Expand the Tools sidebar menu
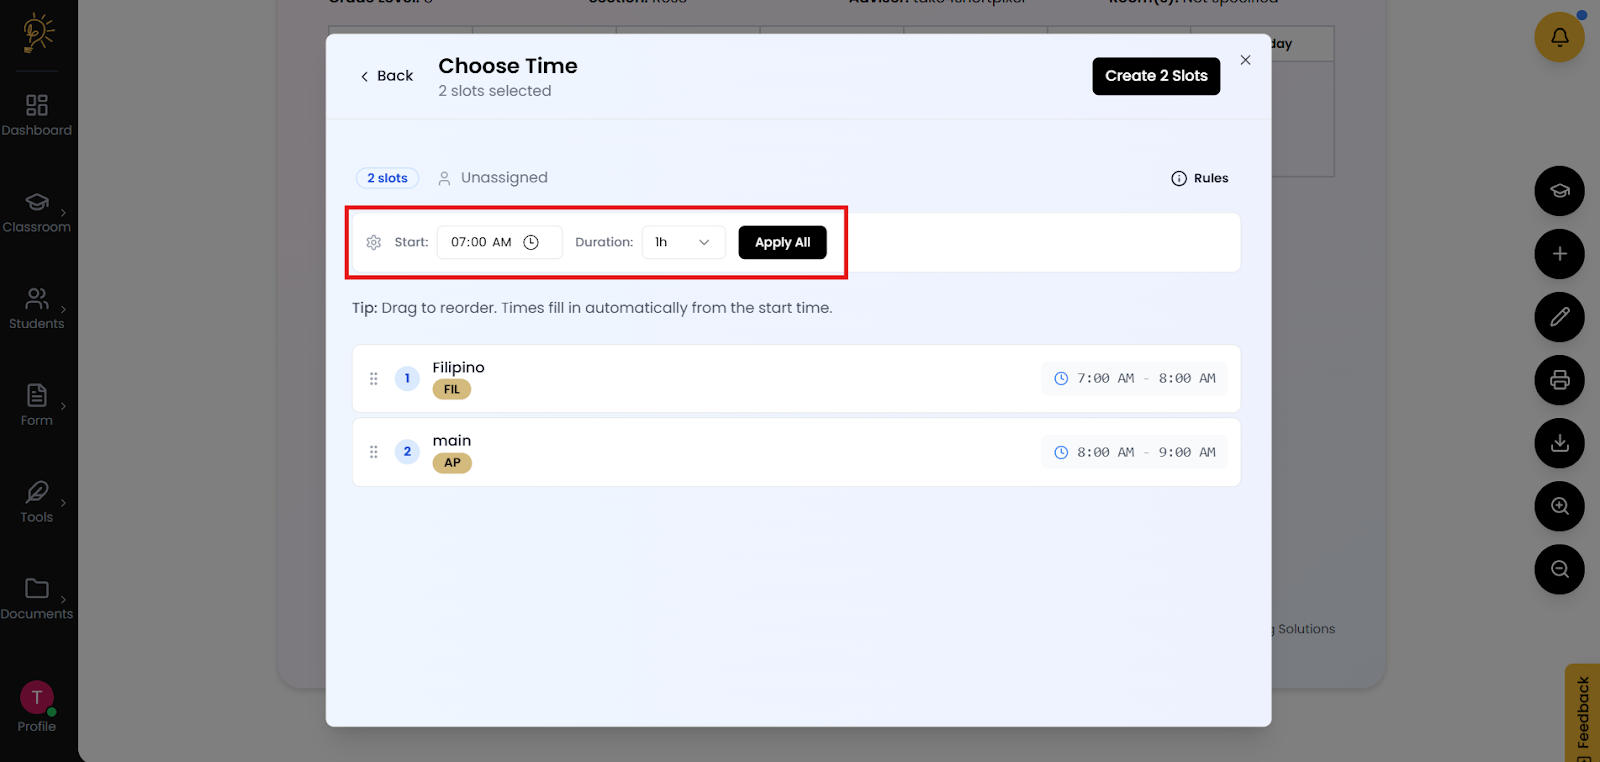1600x762 pixels. [x=37, y=502]
